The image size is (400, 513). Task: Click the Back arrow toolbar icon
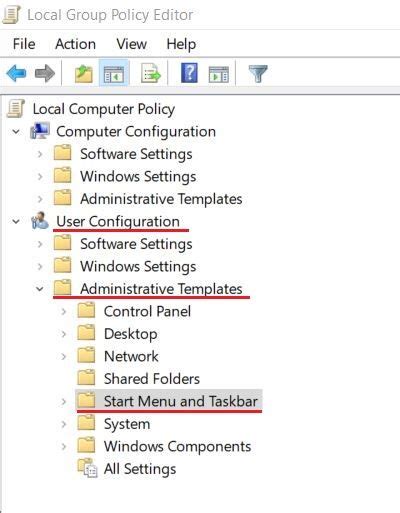(16, 73)
